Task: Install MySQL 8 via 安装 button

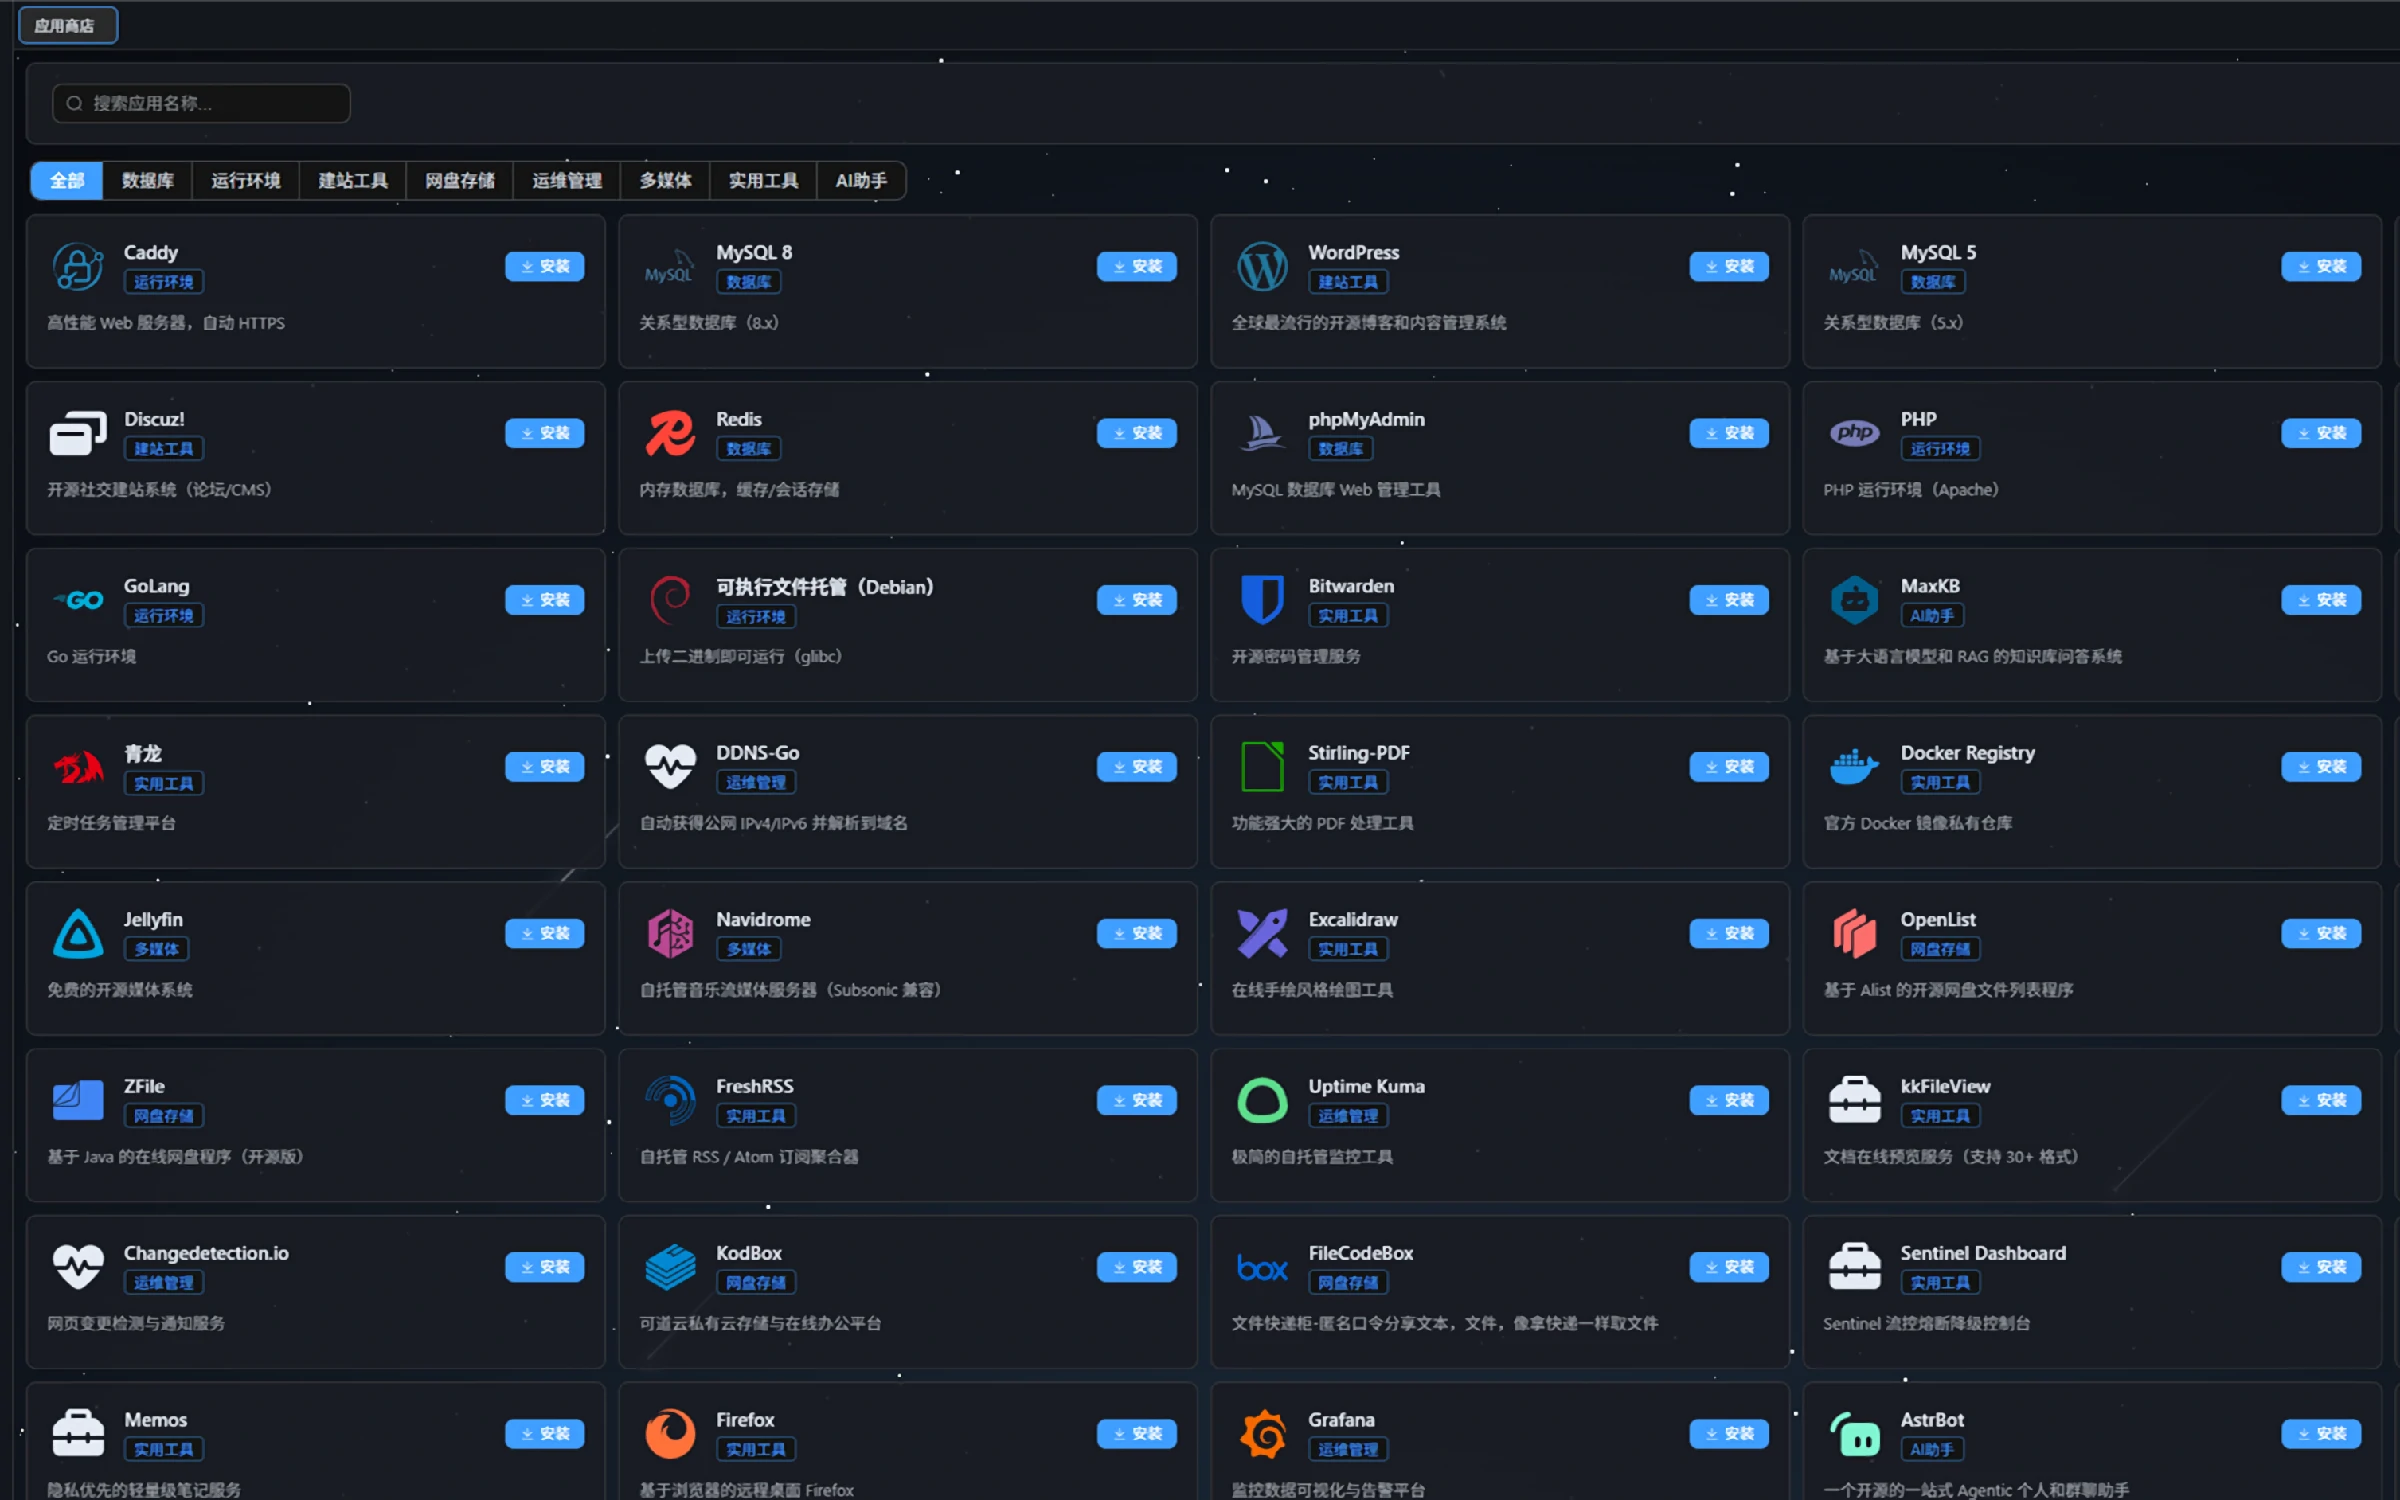Action: 1137,267
